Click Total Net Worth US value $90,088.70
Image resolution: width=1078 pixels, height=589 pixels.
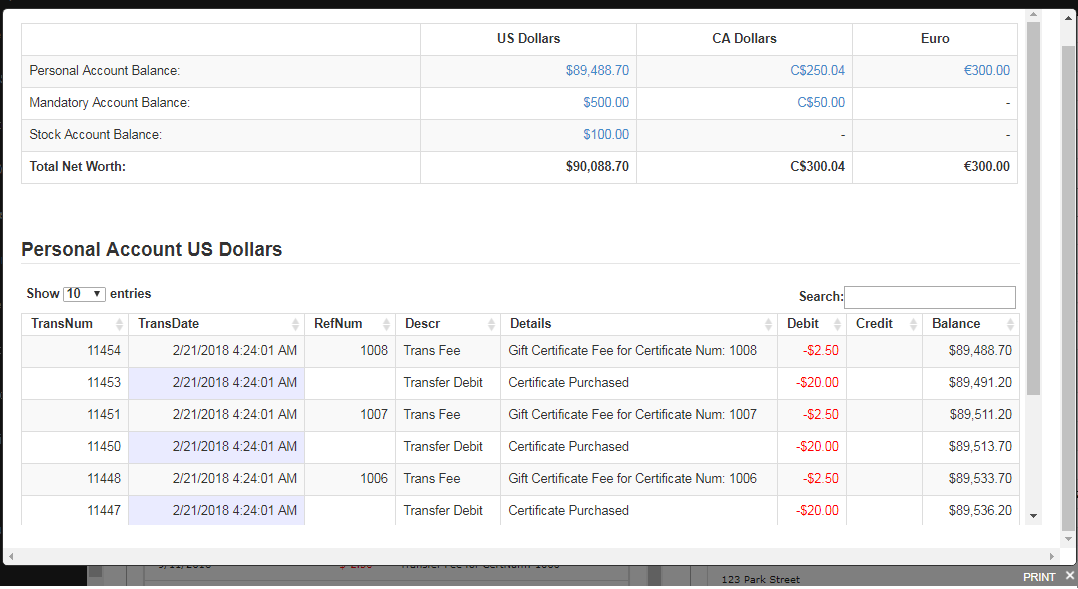click(597, 166)
